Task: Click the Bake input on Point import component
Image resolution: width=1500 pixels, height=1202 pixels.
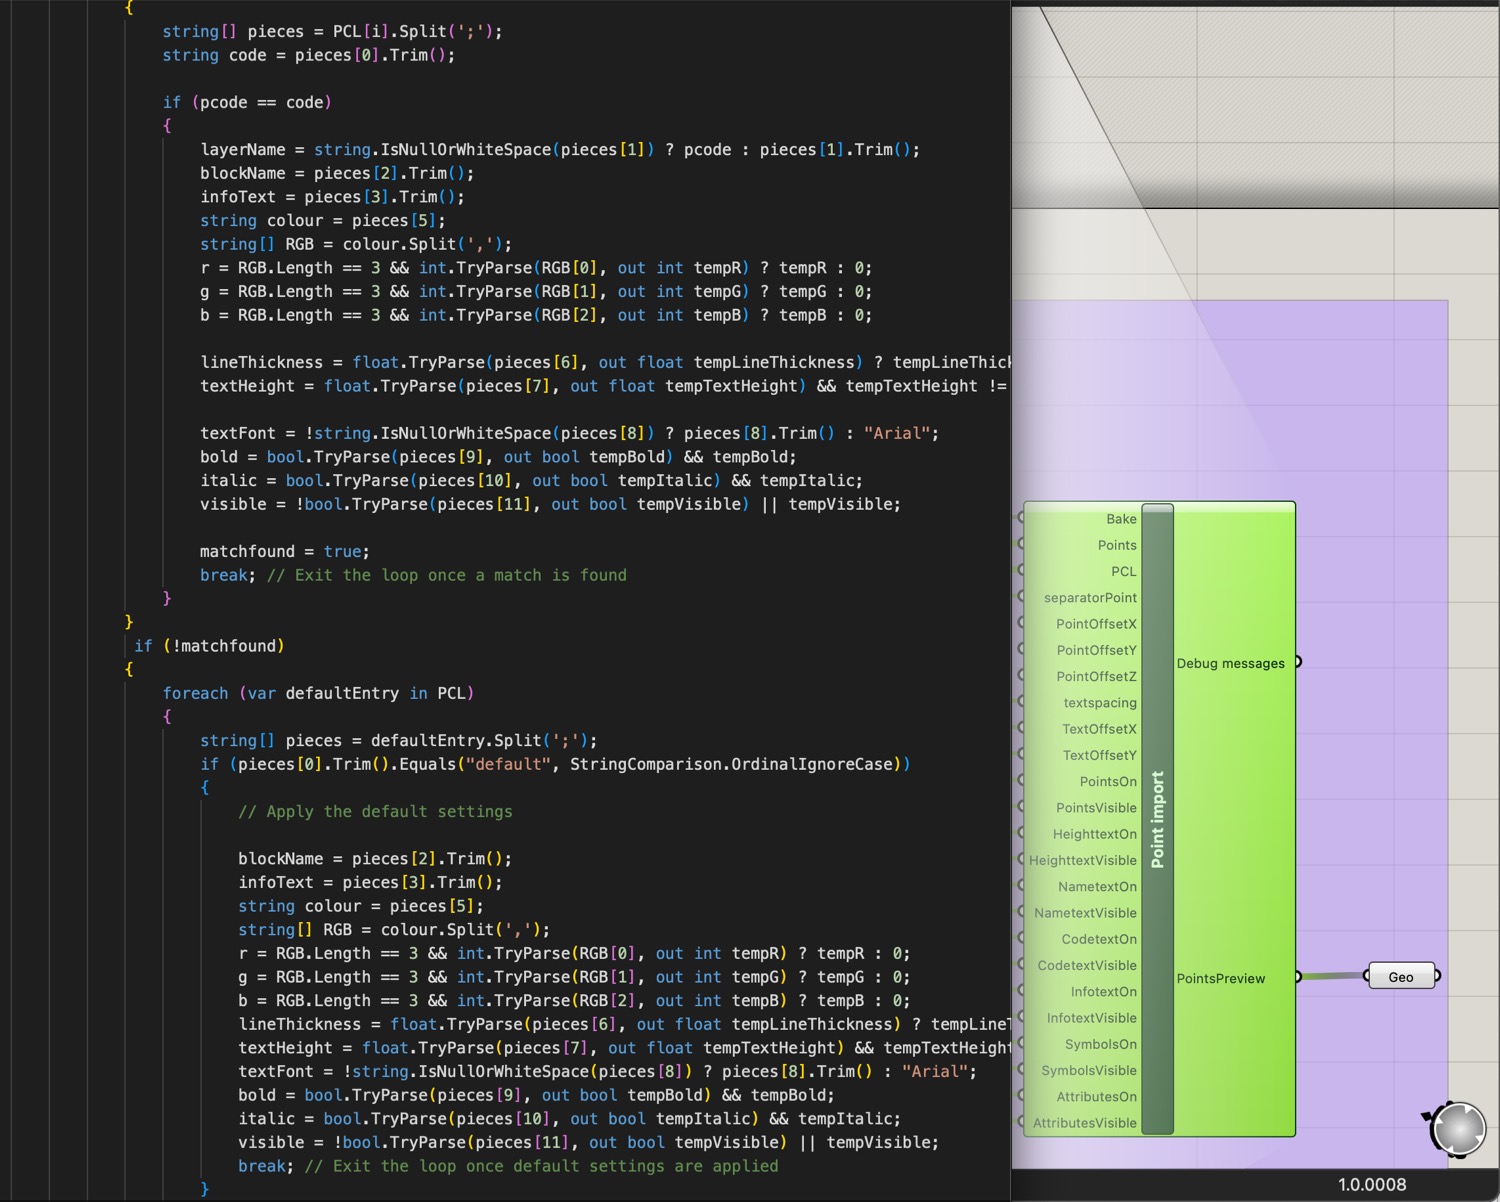Action: (1121, 519)
